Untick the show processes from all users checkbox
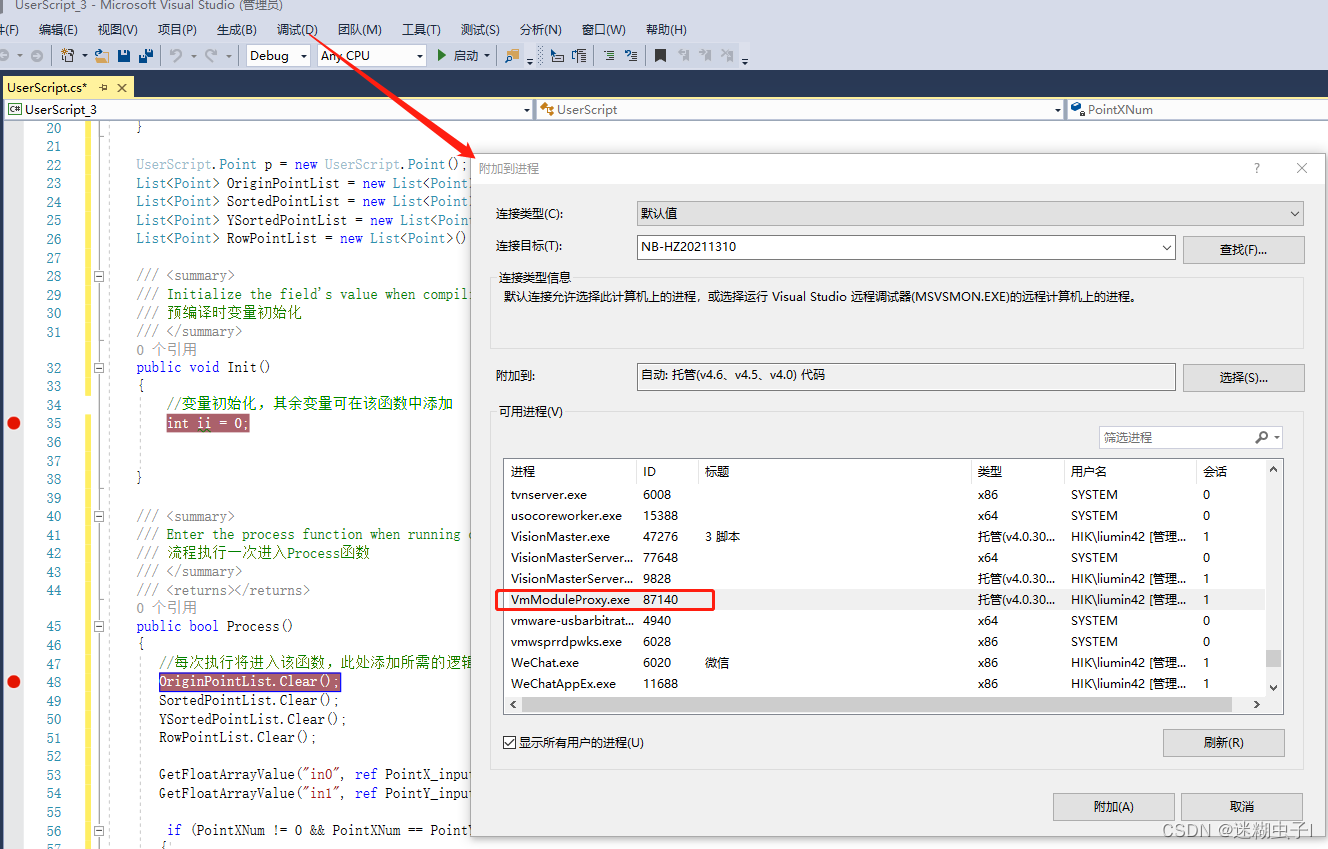Screen dimensions: 1328x849 point(510,743)
